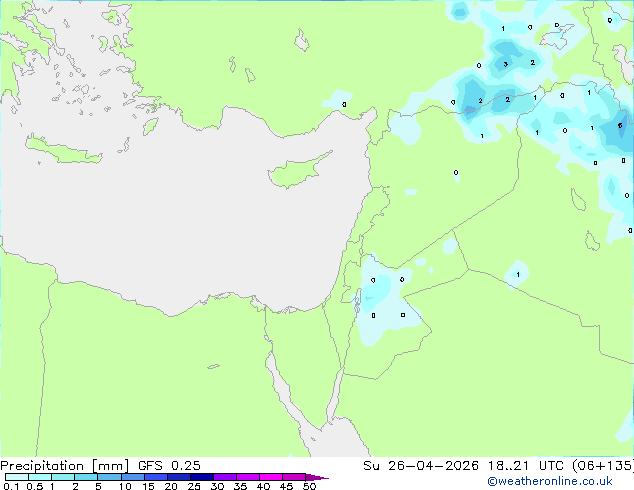This screenshot has height=490, width=634.
Task: Click the '(06+135)' forecast run label
Action: [603, 466]
